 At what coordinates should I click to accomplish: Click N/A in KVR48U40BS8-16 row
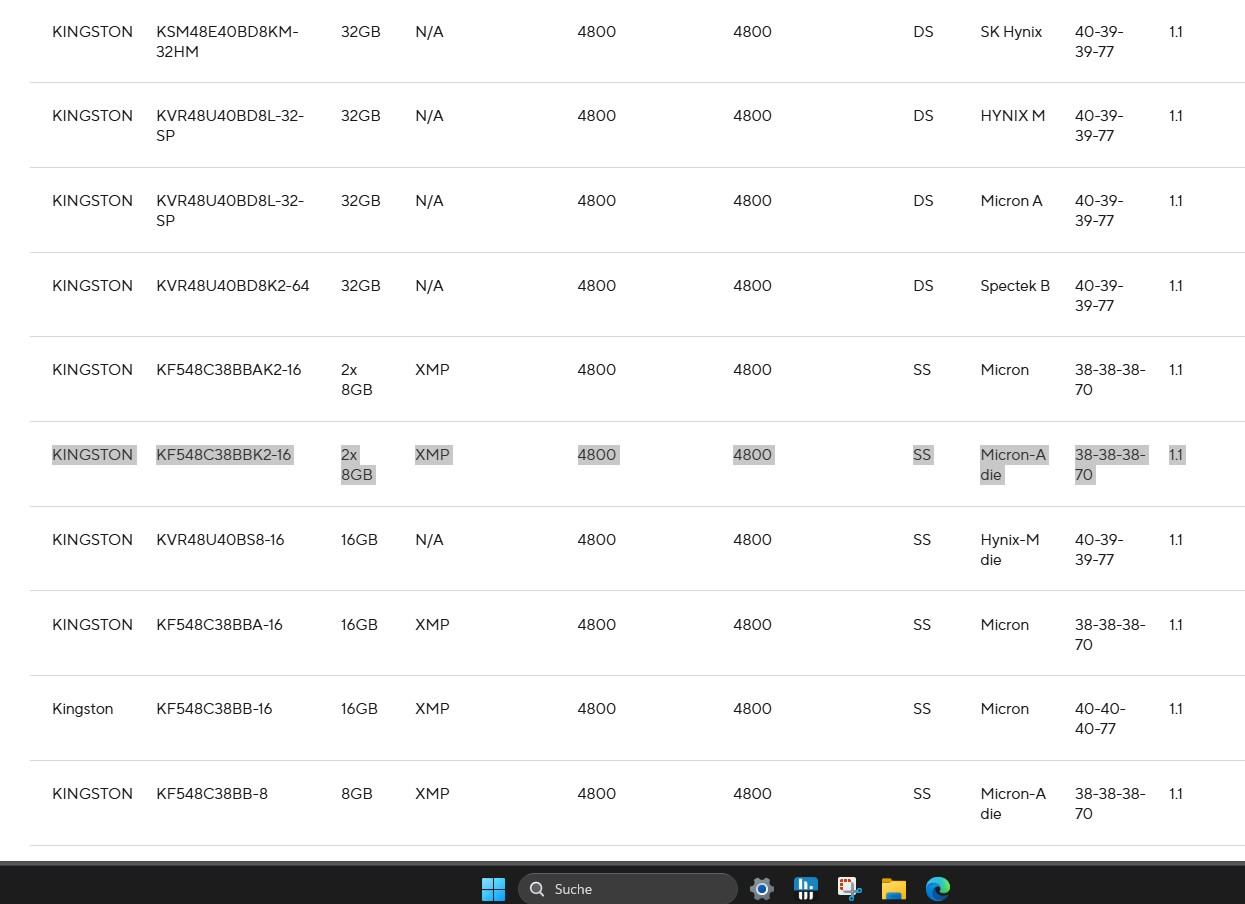(429, 540)
